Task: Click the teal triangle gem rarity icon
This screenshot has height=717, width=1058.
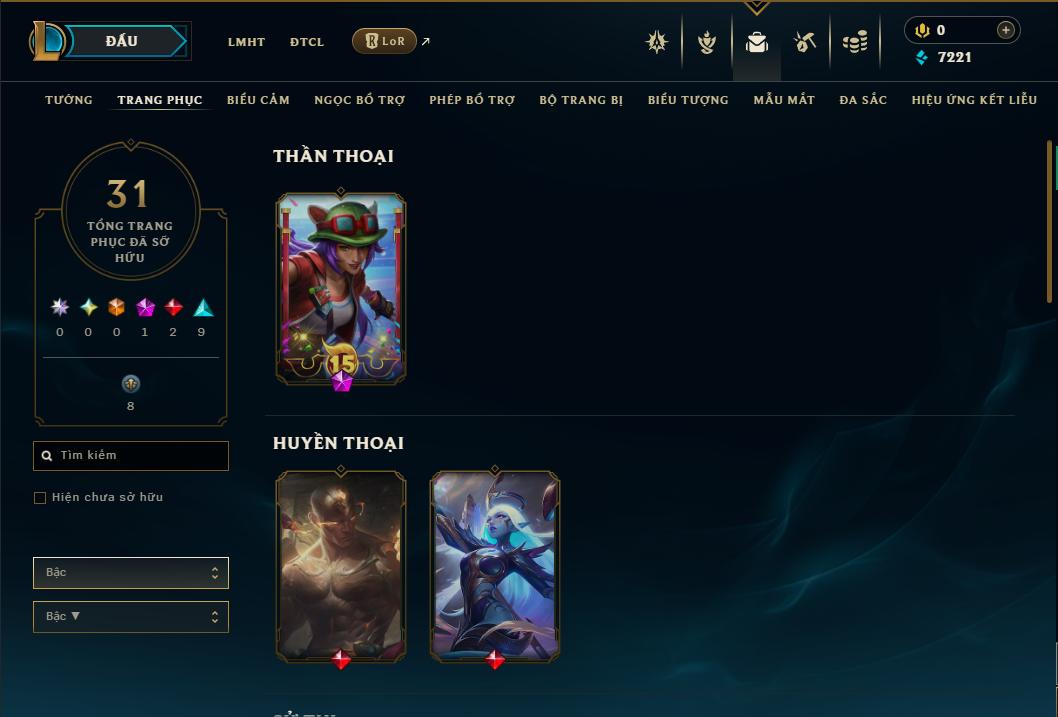Action: click(203, 308)
